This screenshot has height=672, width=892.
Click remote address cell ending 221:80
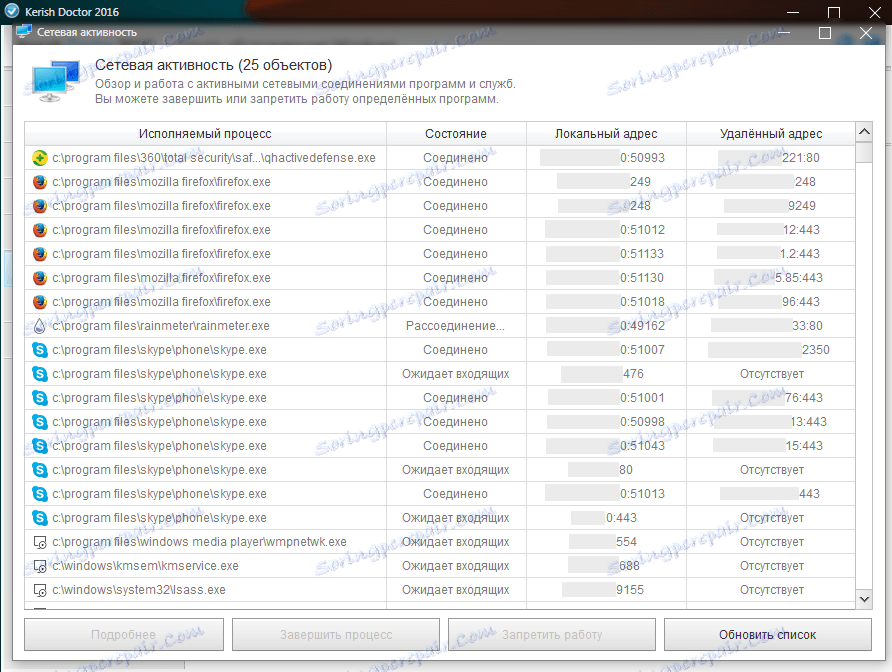pos(771,158)
